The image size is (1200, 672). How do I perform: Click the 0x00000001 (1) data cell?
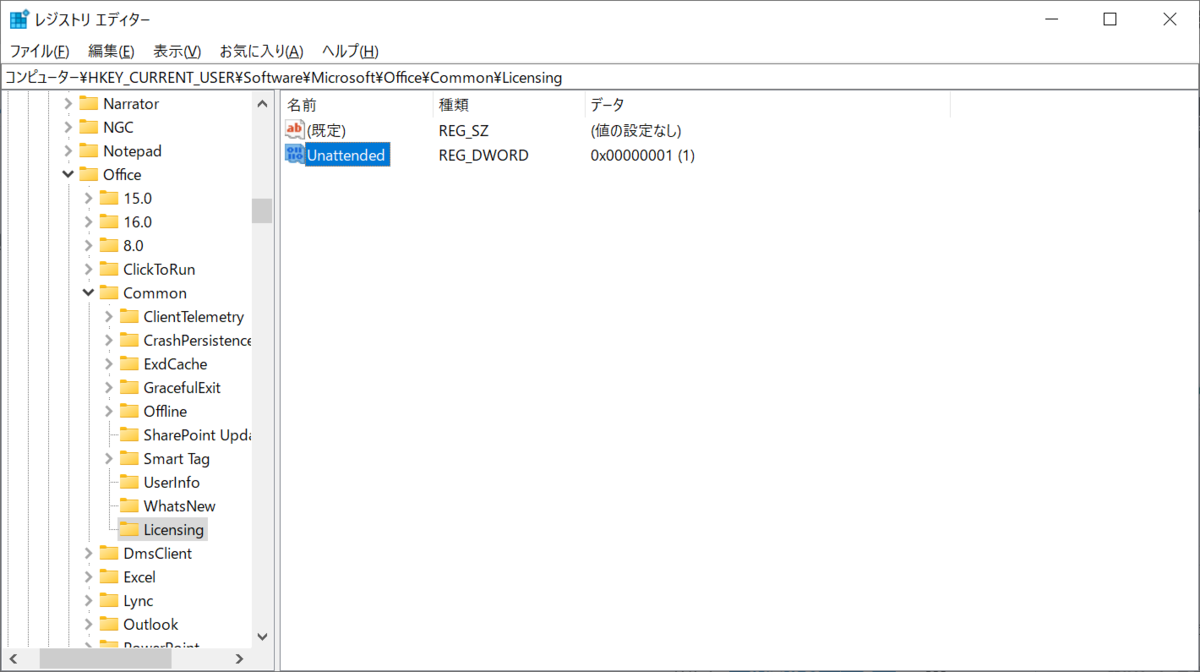tap(642, 155)
